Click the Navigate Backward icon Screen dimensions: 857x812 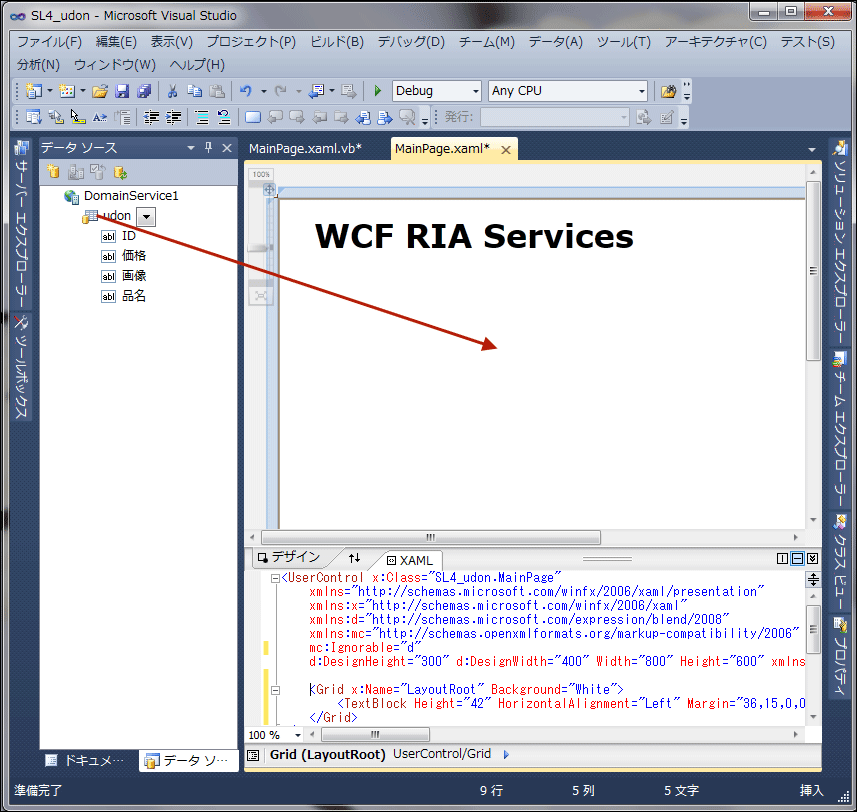coord(316,91)
